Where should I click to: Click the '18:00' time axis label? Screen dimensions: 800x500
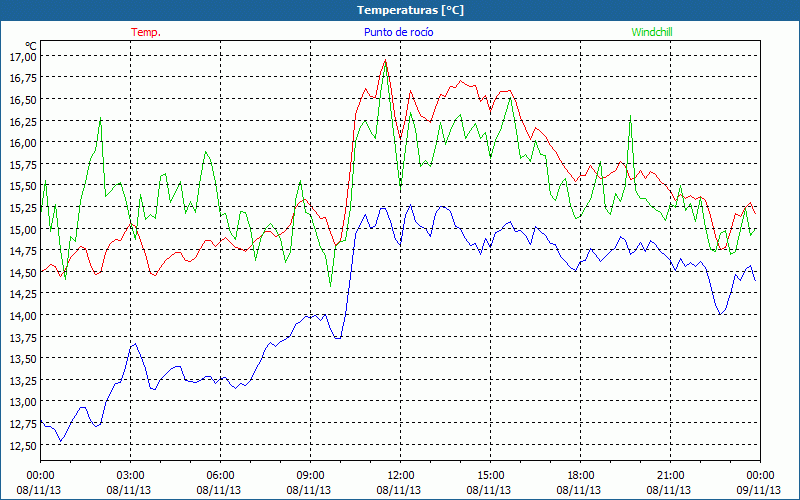(x=581, y=476)
